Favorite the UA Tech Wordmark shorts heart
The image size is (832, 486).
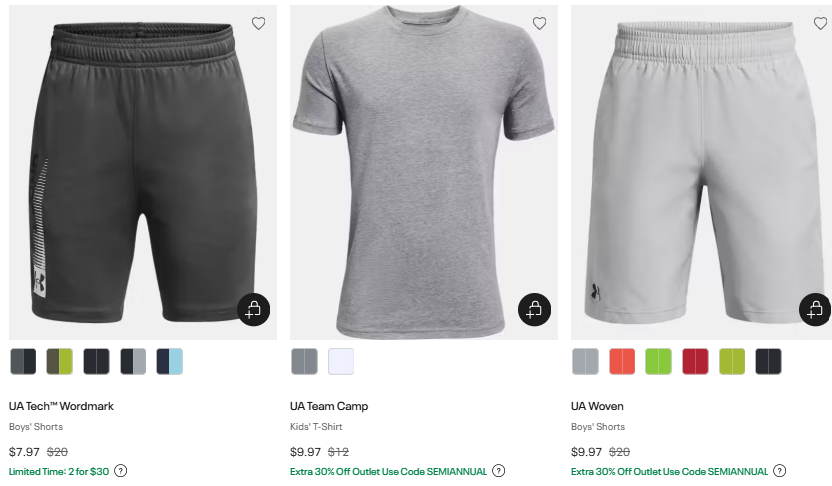tap(259, 23)
